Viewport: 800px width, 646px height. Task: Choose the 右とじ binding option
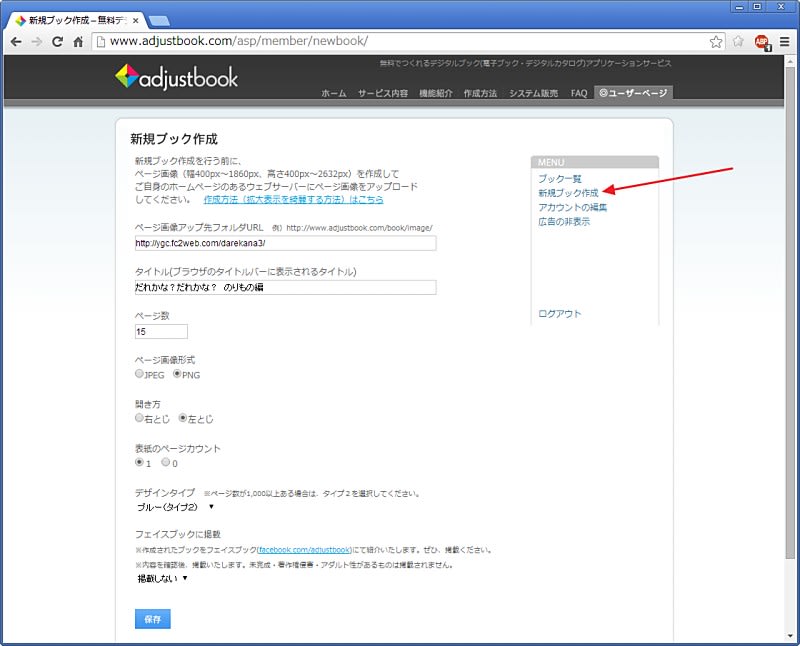pyautogui.click(x=139, y=418)
